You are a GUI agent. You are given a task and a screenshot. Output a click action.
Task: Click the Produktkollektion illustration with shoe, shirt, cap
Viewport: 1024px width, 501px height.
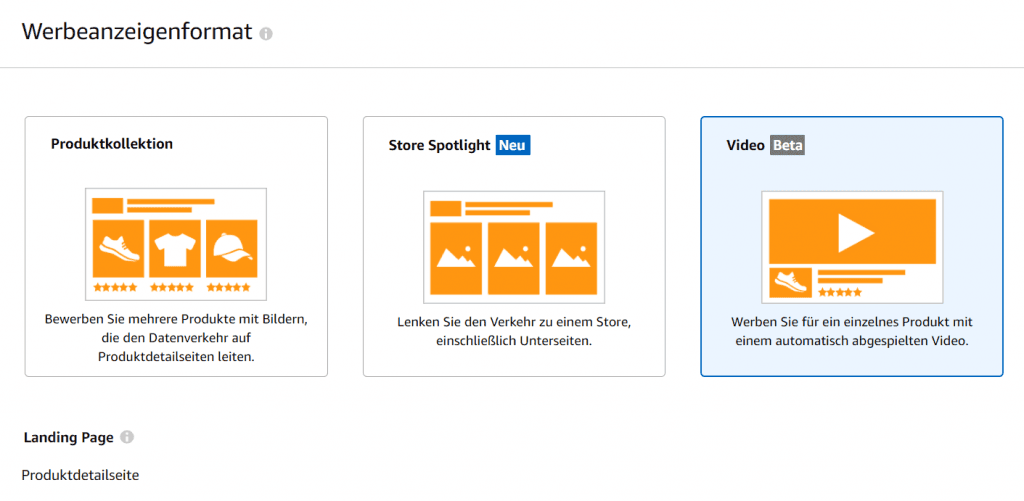click(x=176, y=244)
